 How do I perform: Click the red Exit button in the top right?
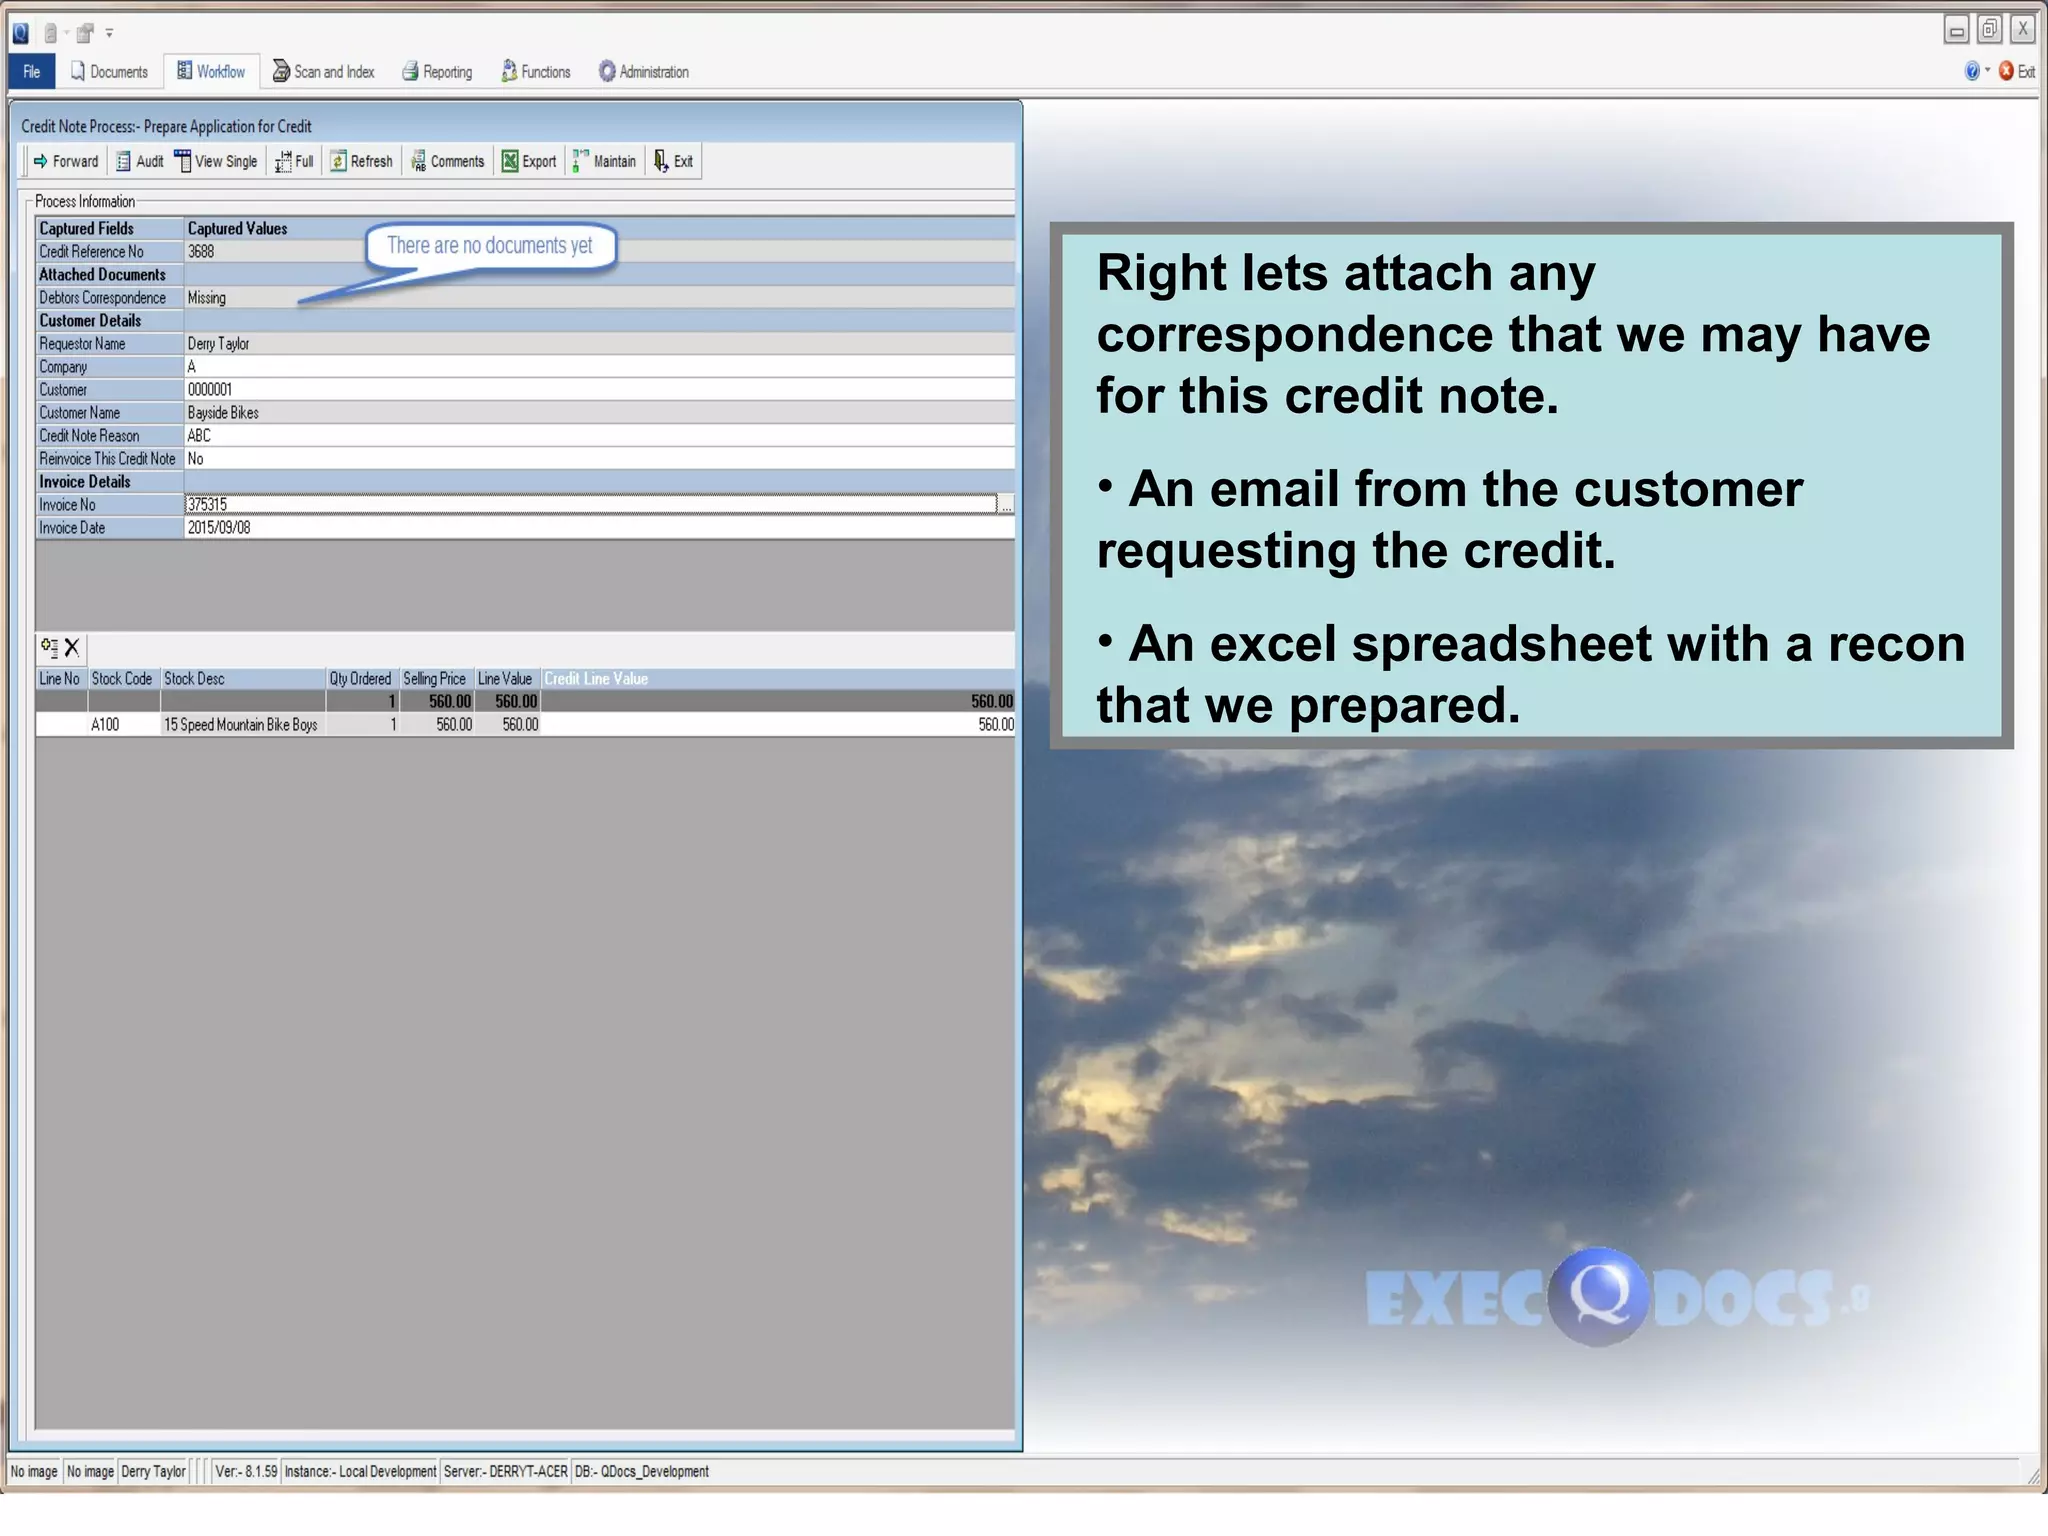coord(2017,72)
